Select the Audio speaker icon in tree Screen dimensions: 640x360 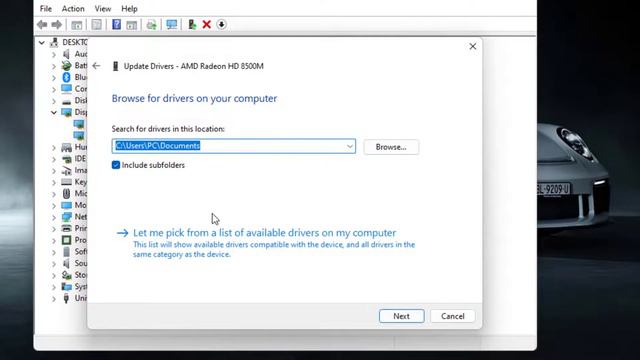click(66, 54)
